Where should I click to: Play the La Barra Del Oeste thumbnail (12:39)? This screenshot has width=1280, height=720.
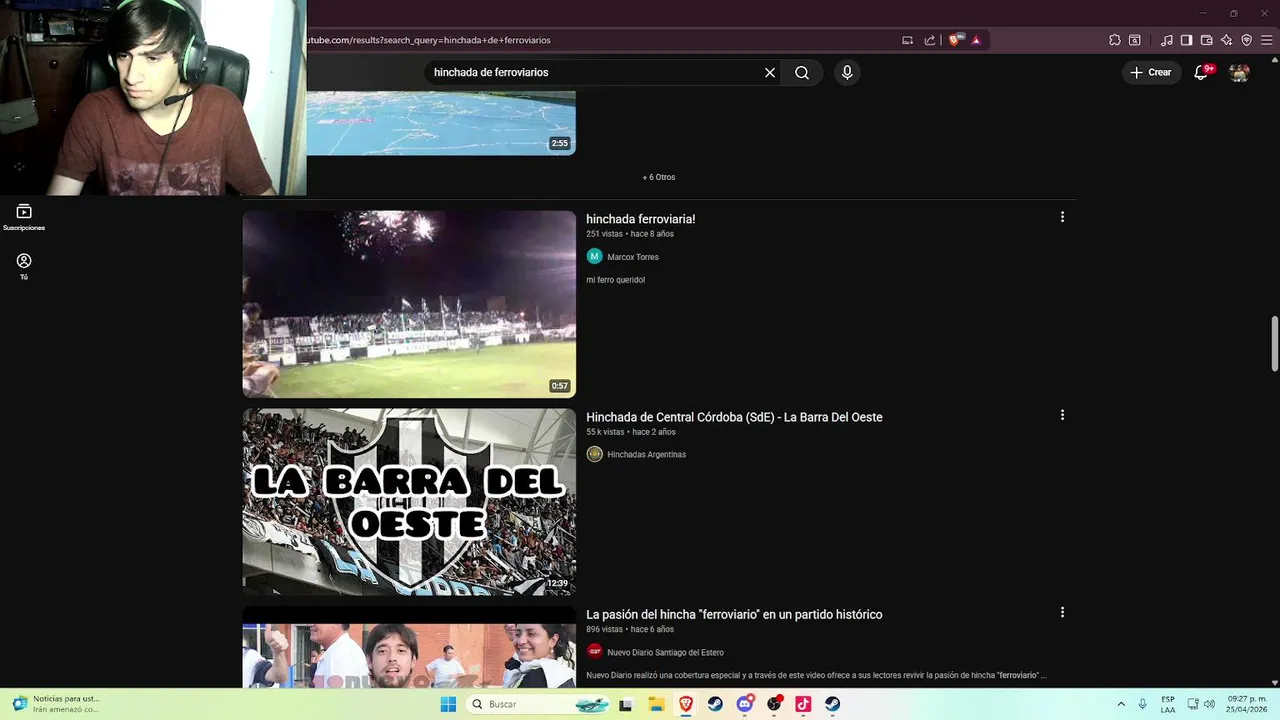409,501
